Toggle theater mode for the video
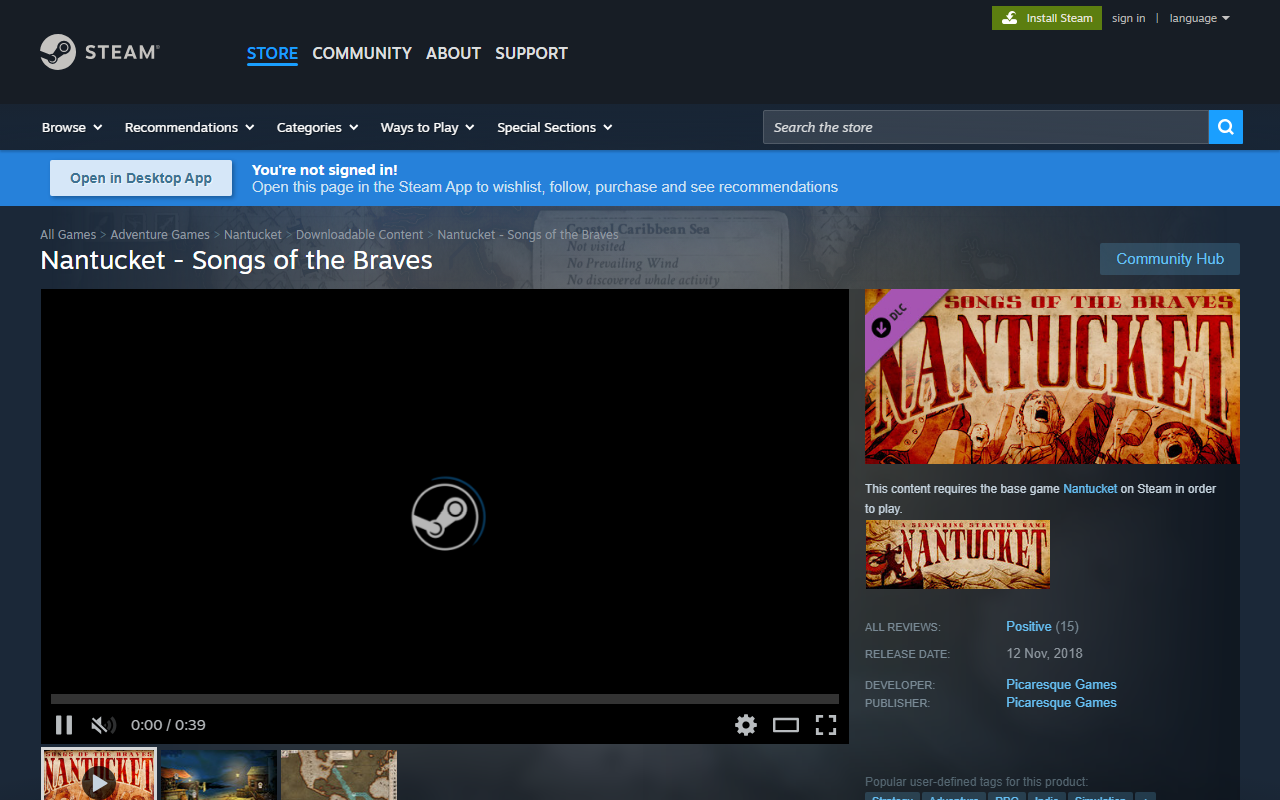The width and height of the screenshot is (1280, 800). click(x=786, y=725)
